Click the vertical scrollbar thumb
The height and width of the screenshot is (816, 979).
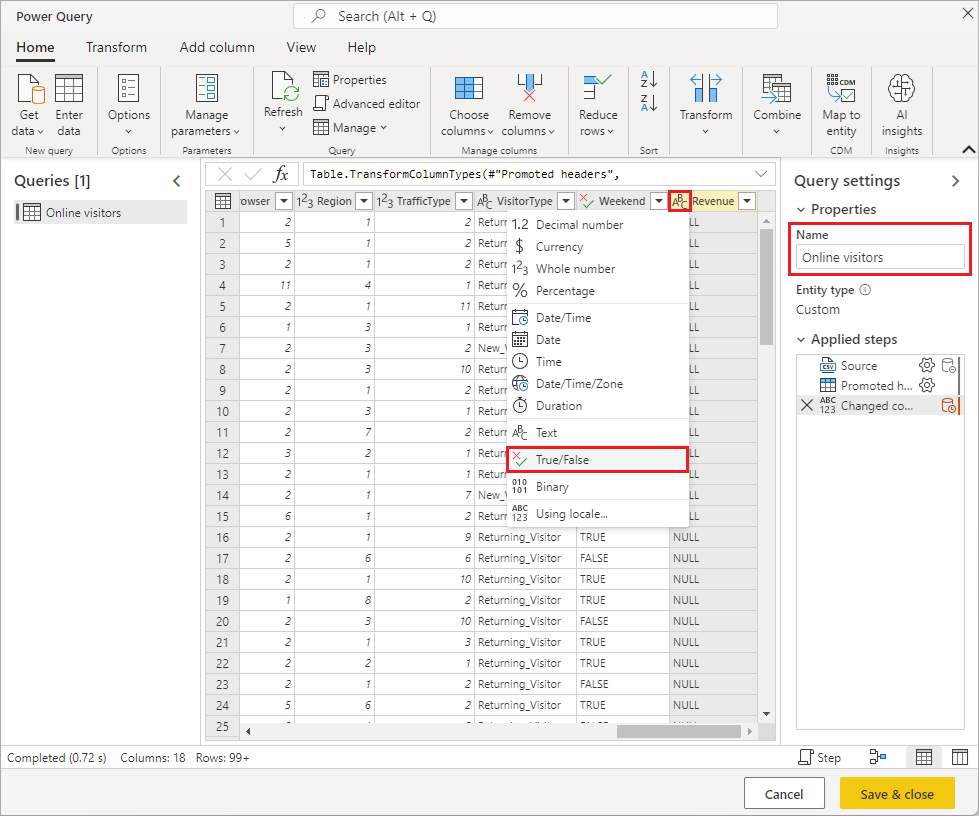766,287
